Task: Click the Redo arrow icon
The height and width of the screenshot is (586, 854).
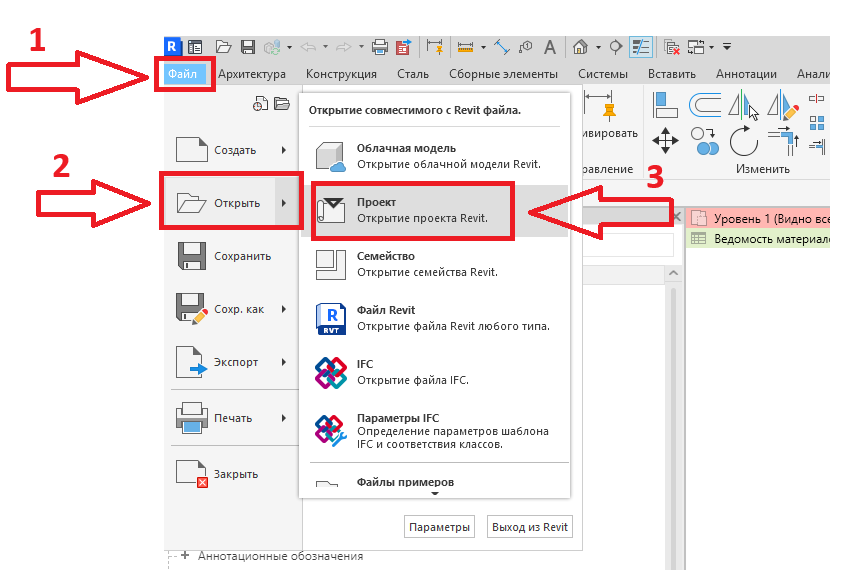Action: (x=344, y=47)
